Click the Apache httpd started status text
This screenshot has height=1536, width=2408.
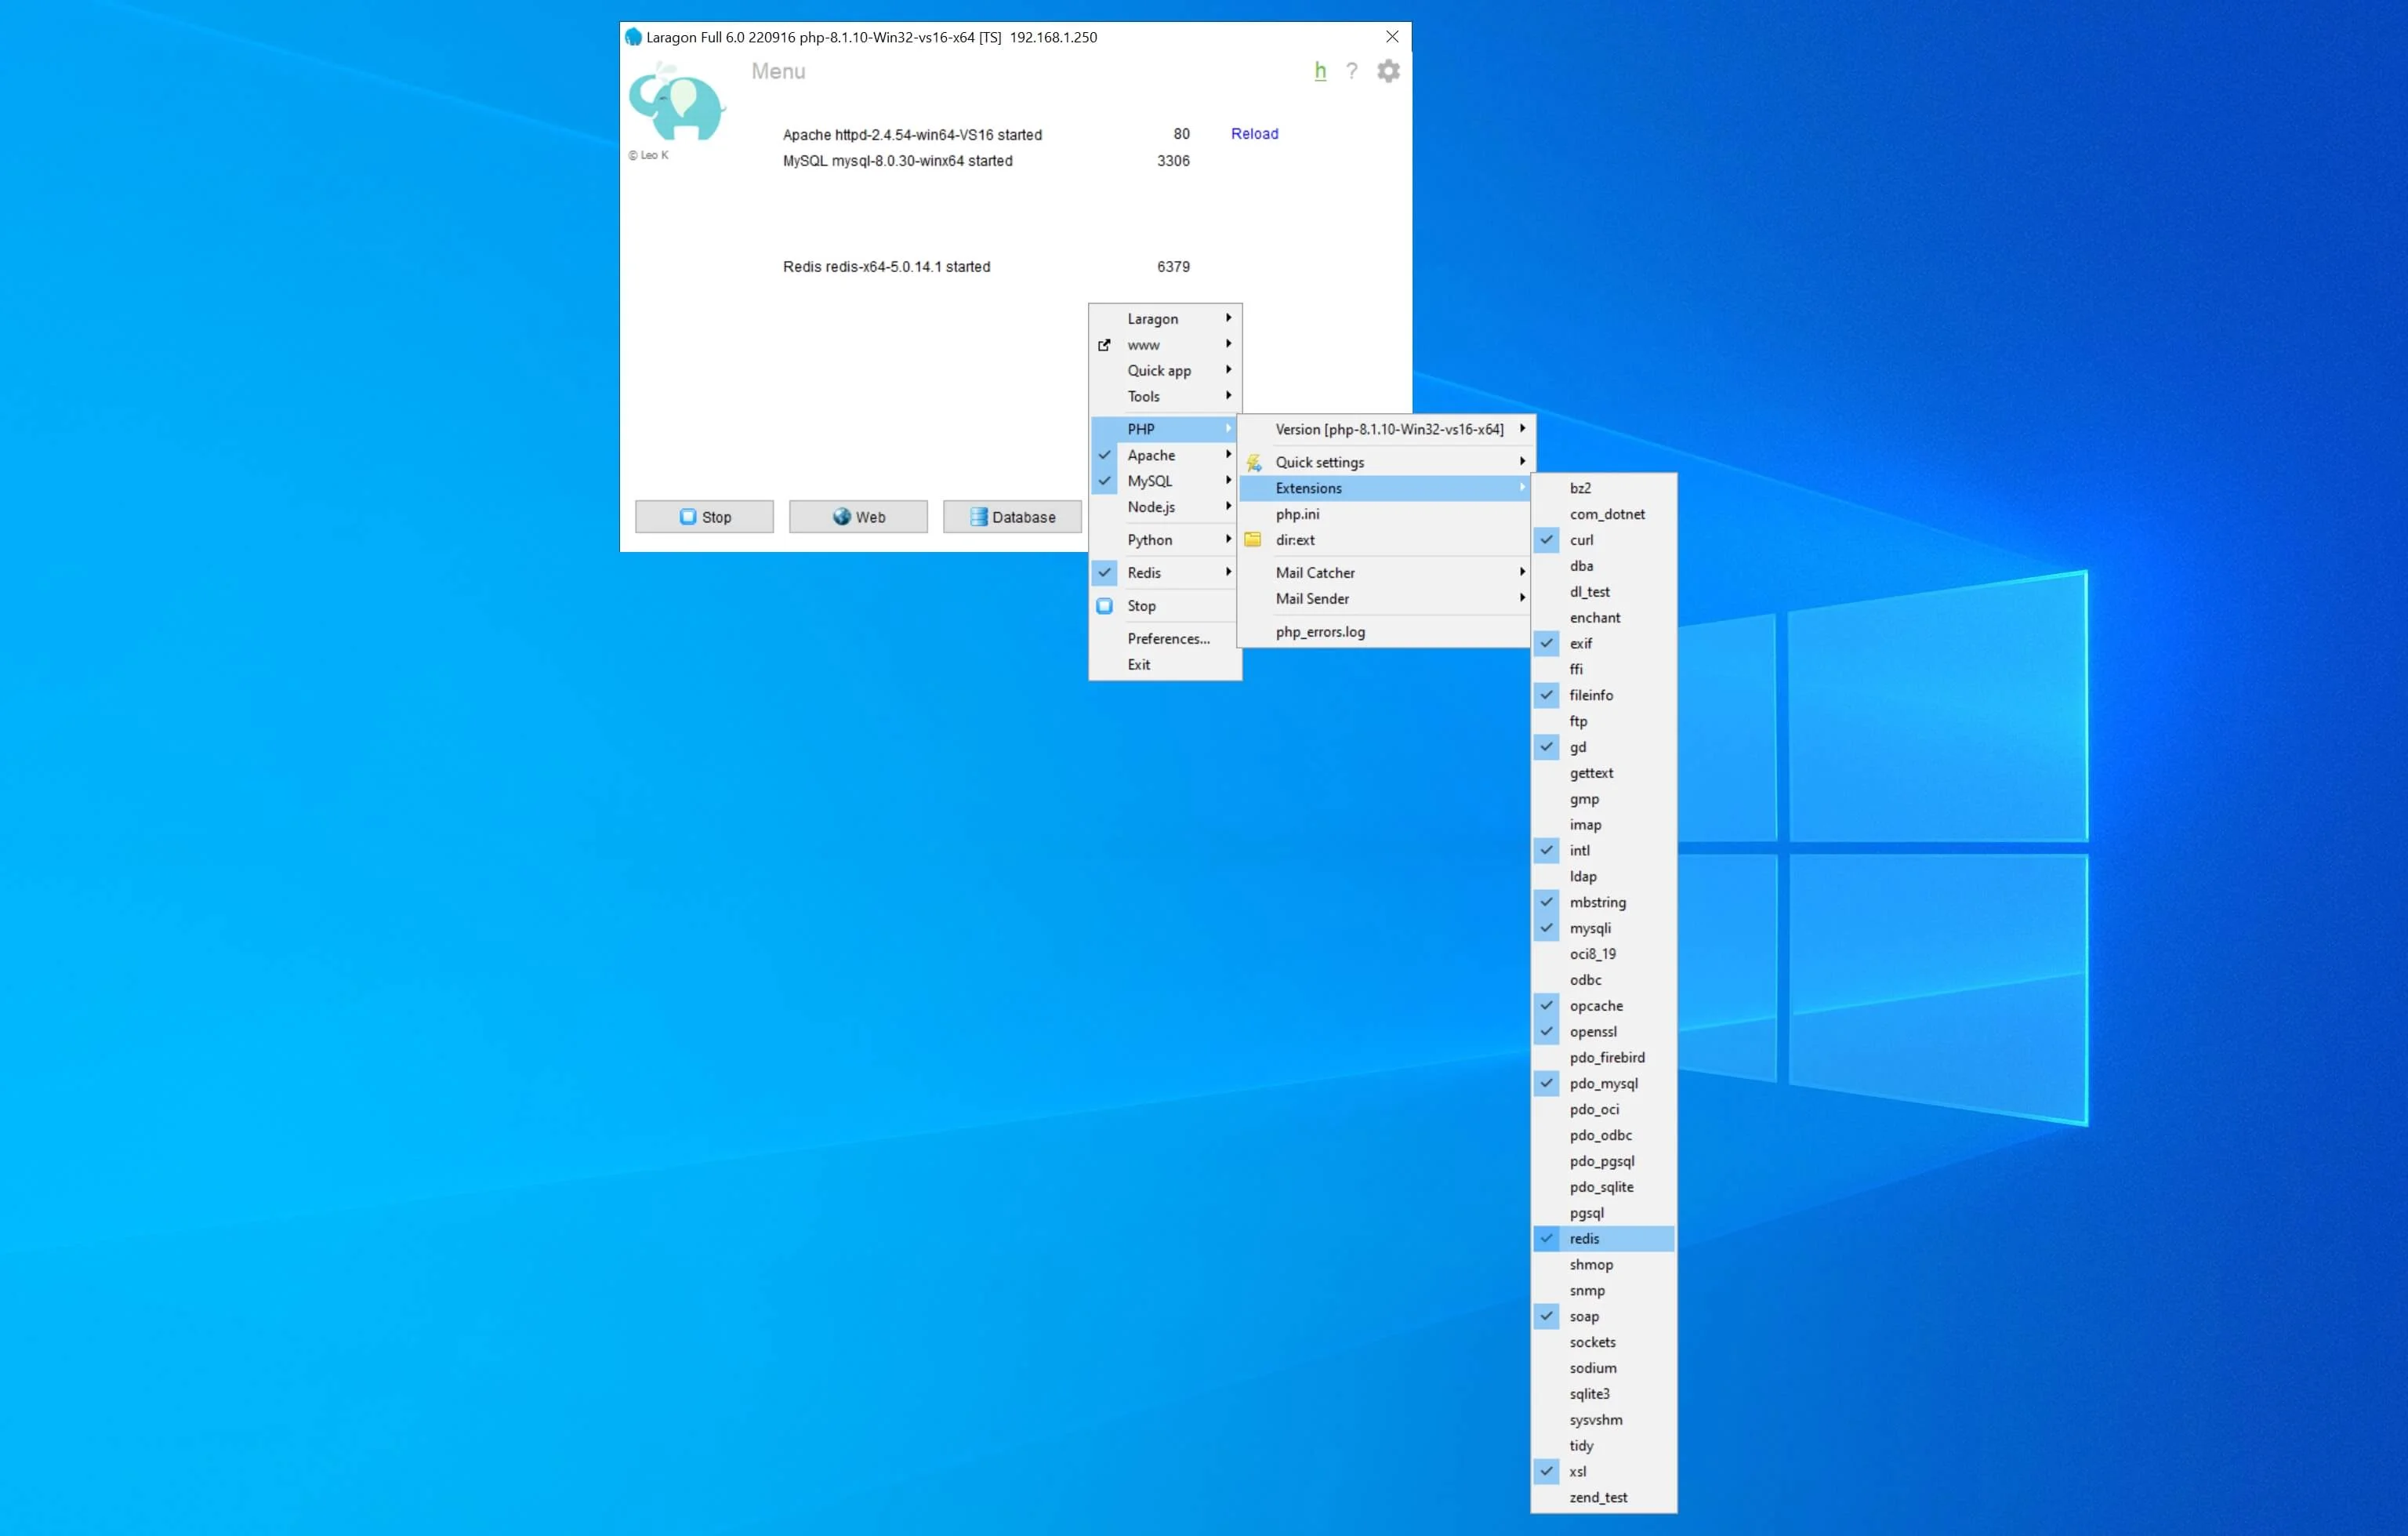pyautogui.click(x=912, y=135)
